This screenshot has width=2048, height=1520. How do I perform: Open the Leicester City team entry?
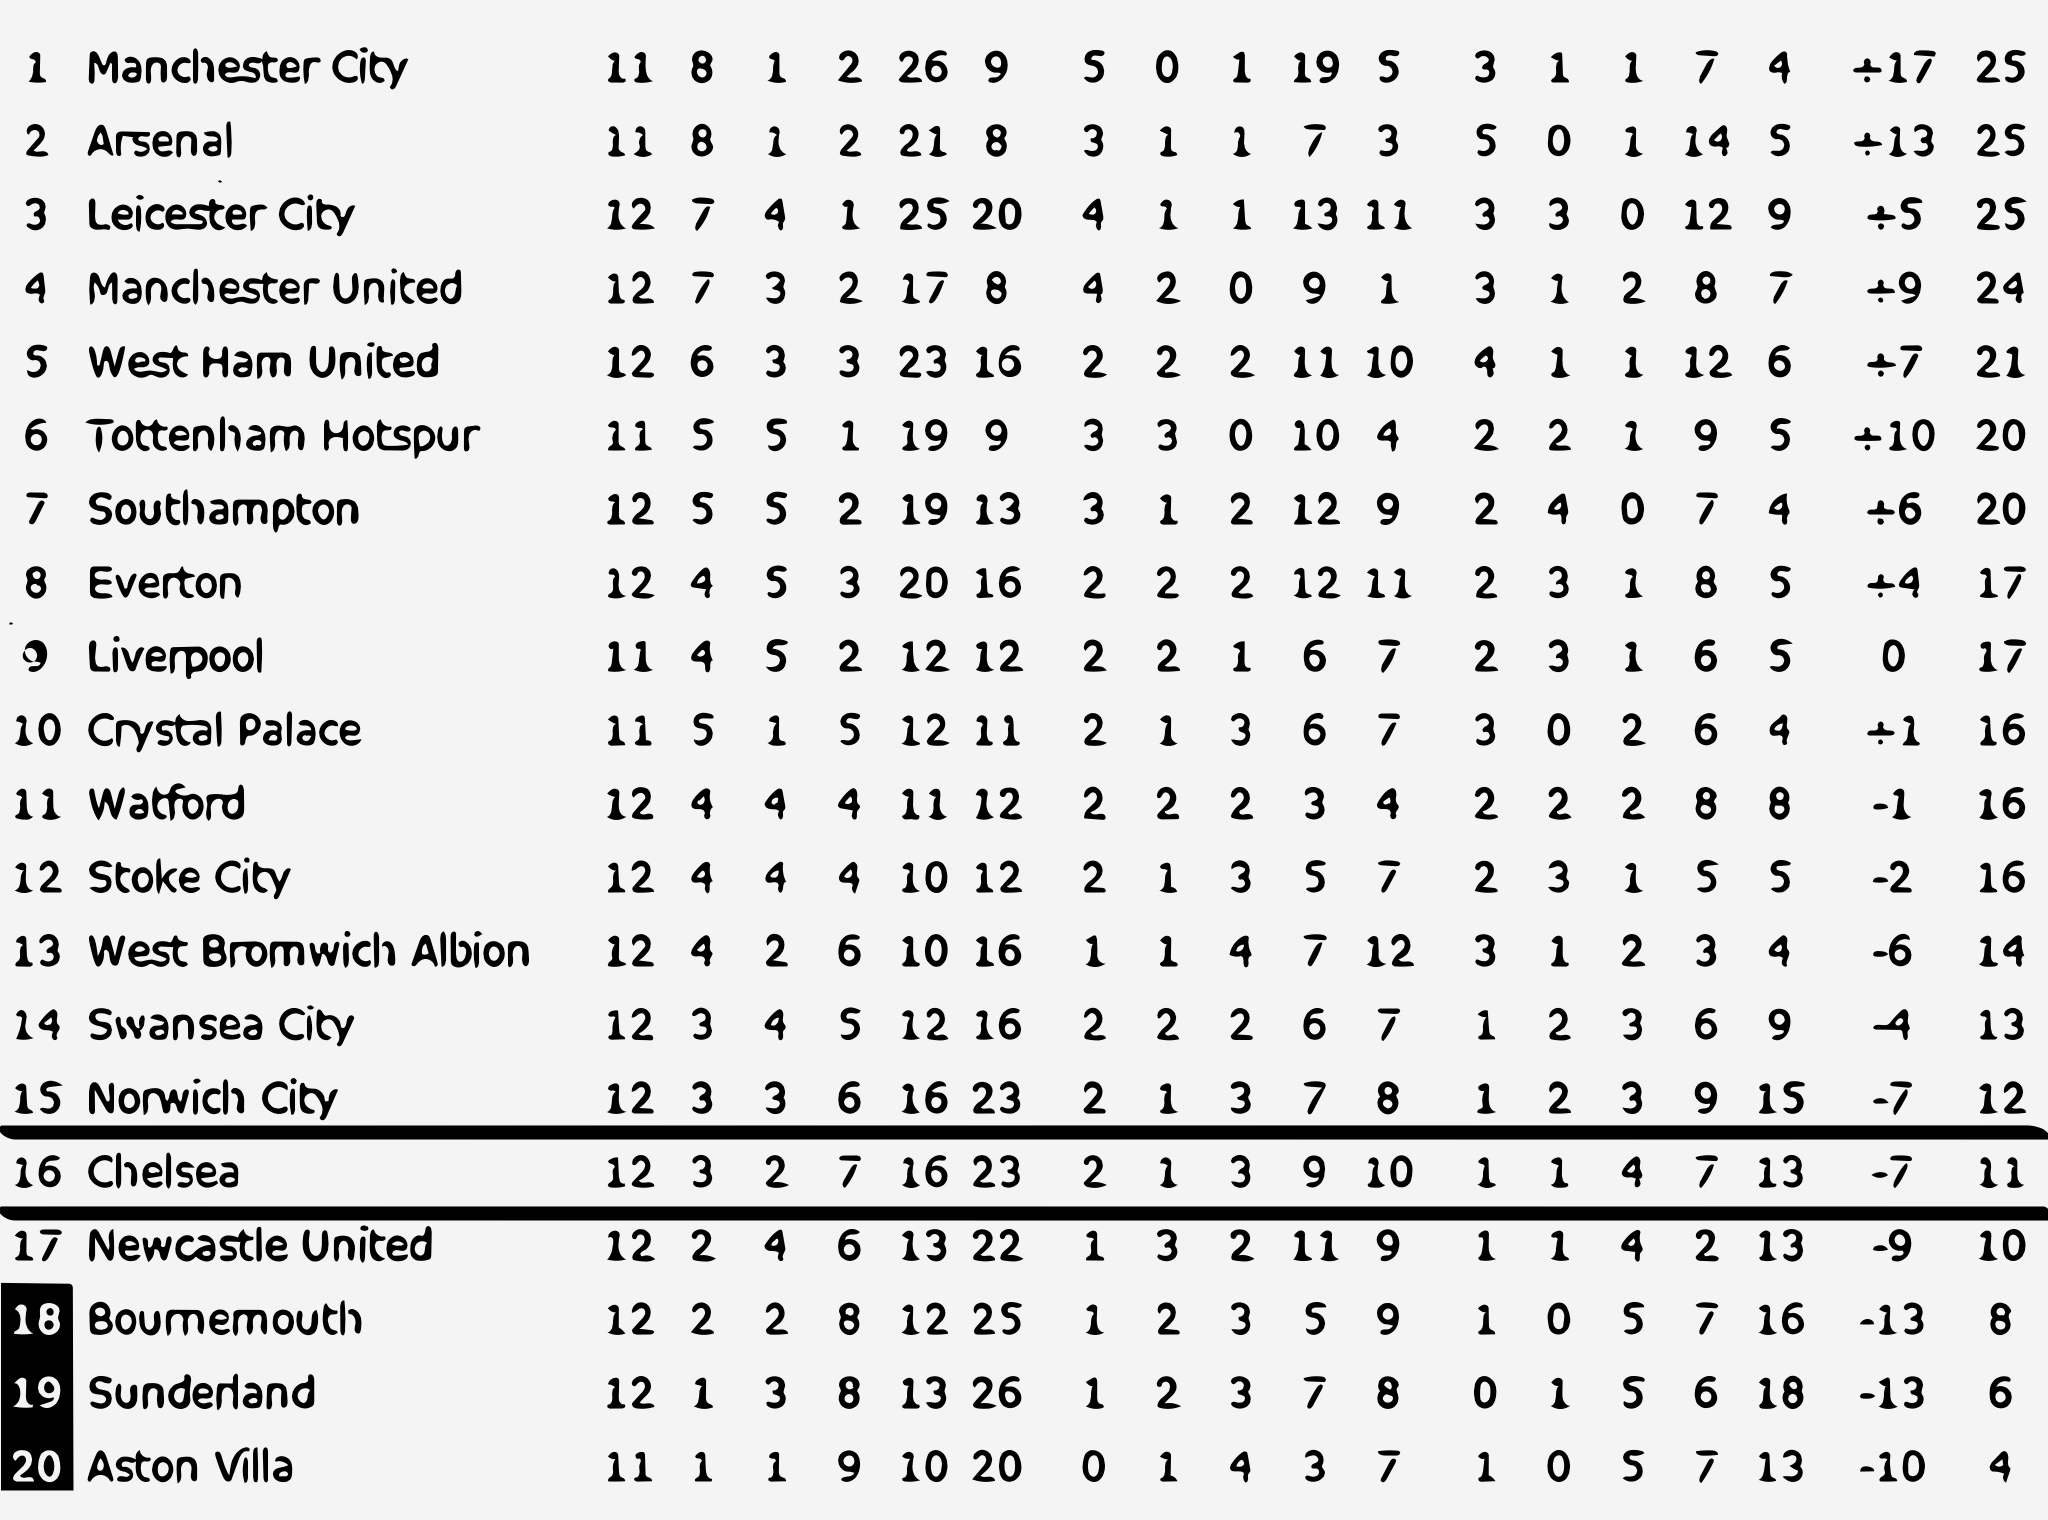(x=220, y=215)
